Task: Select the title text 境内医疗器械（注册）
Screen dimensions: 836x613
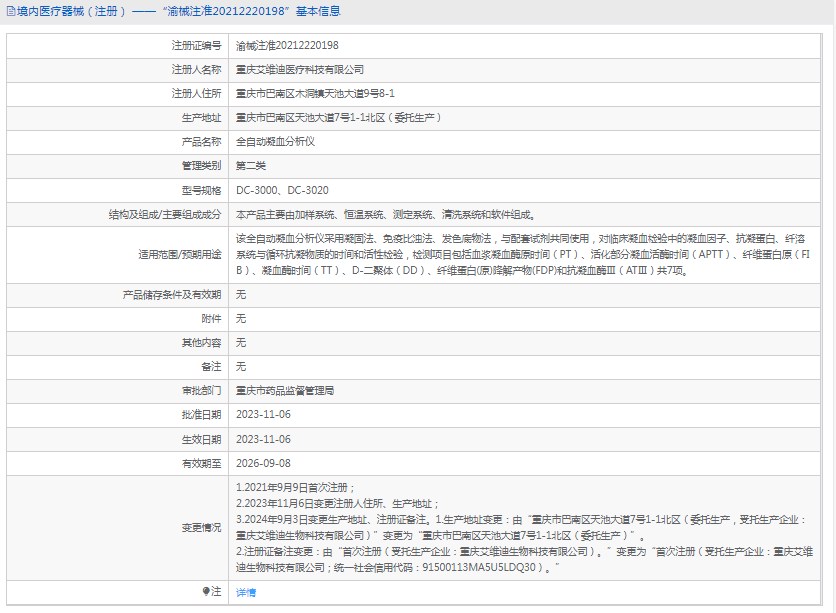Action: [x=71, y=11]
